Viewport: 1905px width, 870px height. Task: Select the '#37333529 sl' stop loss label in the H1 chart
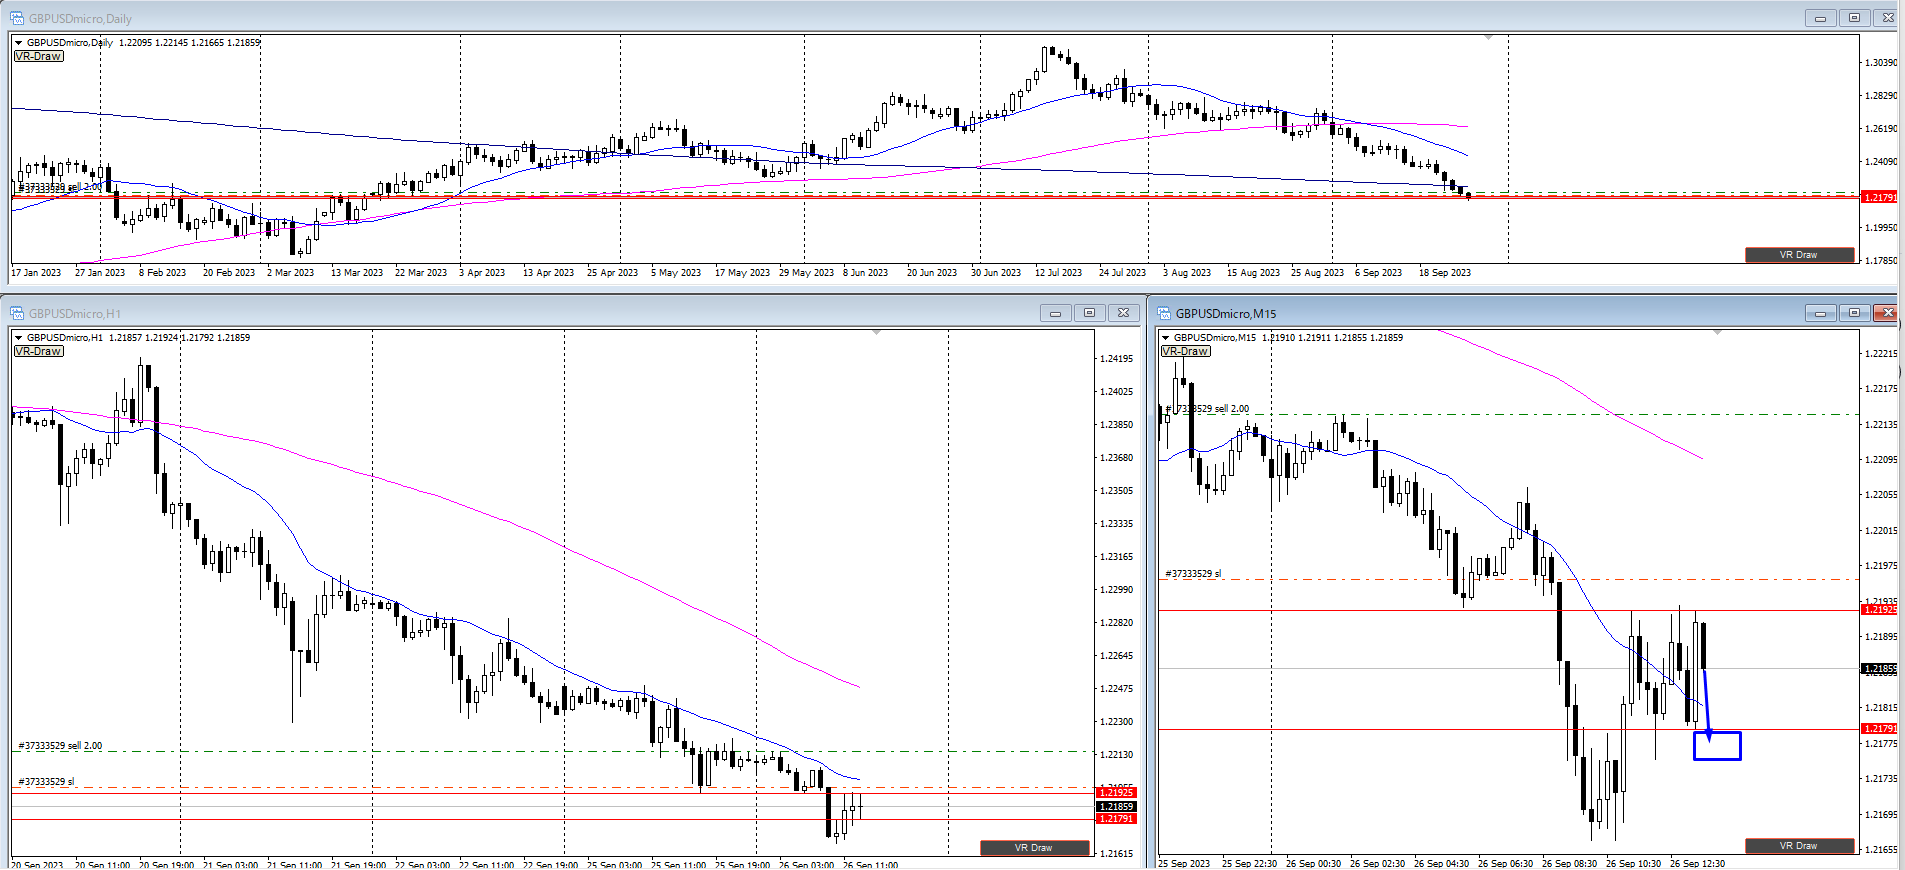point(46,782)
